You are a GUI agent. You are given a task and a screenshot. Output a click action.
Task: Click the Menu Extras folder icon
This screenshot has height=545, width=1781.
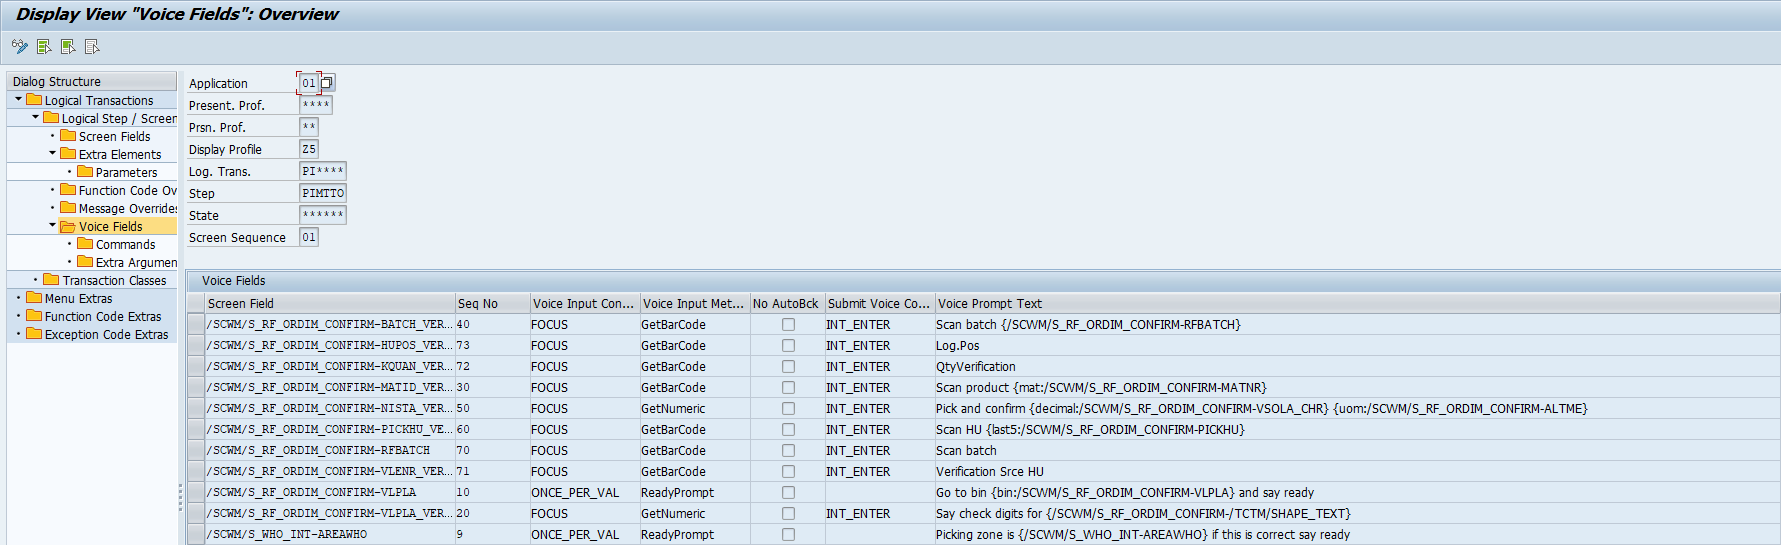[34, 298]
